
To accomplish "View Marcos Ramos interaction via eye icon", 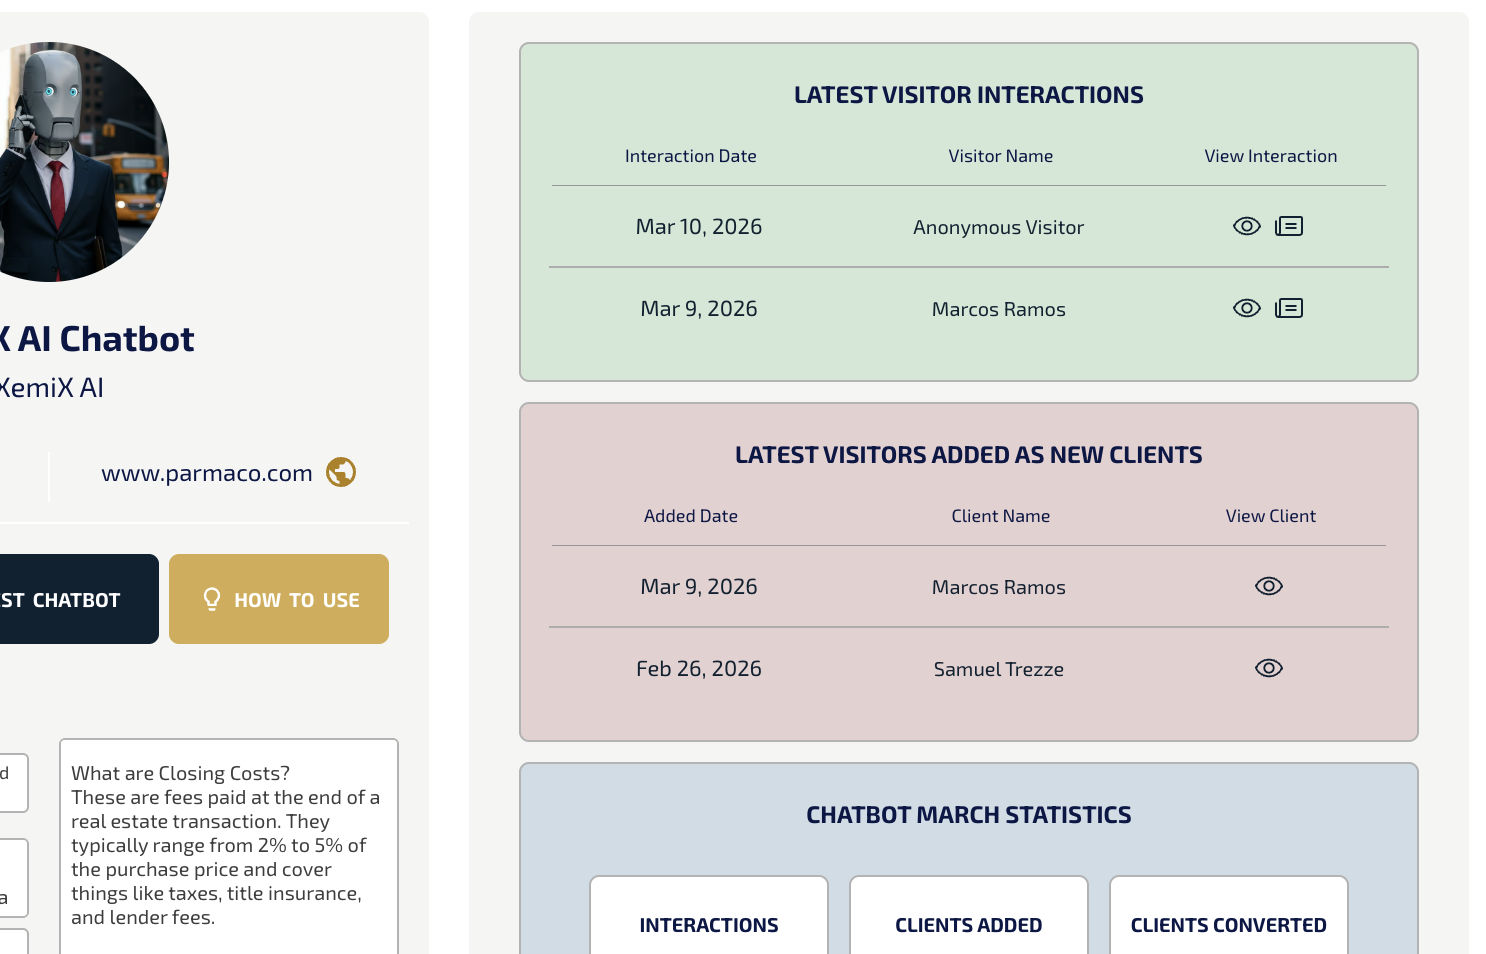I will click(1246, 308).
